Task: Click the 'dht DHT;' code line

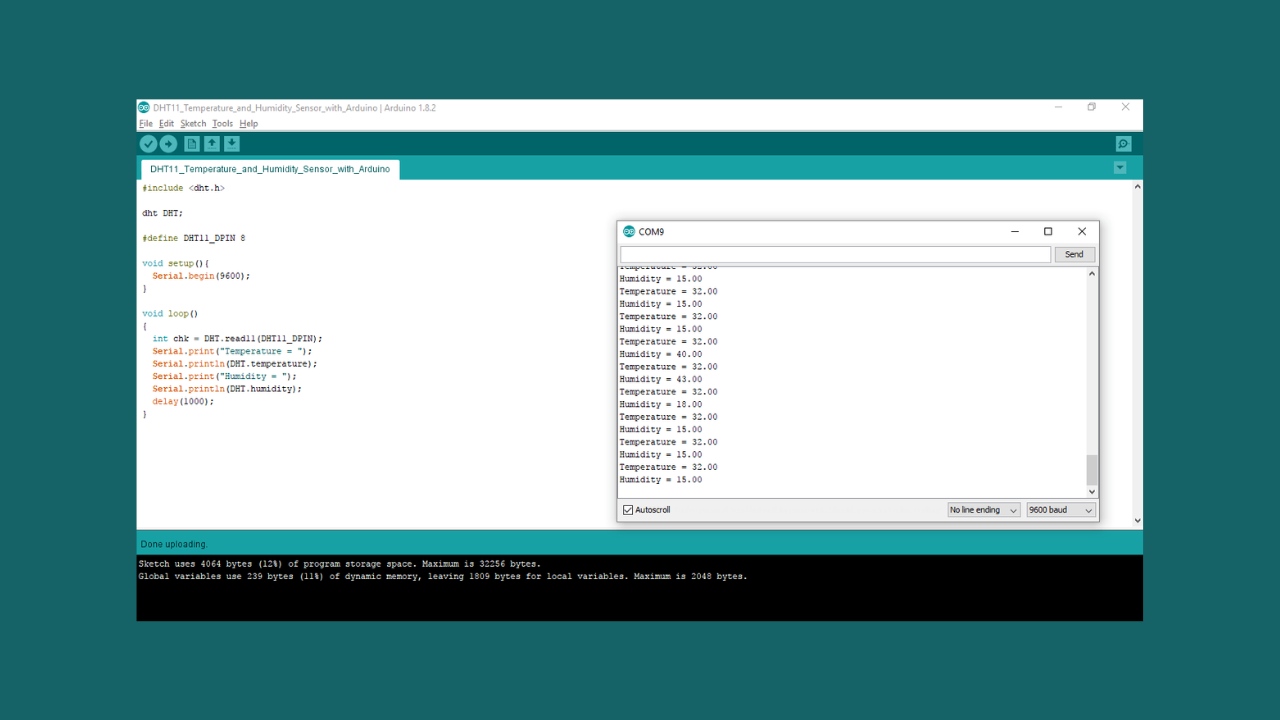Action: coord(162,213)
